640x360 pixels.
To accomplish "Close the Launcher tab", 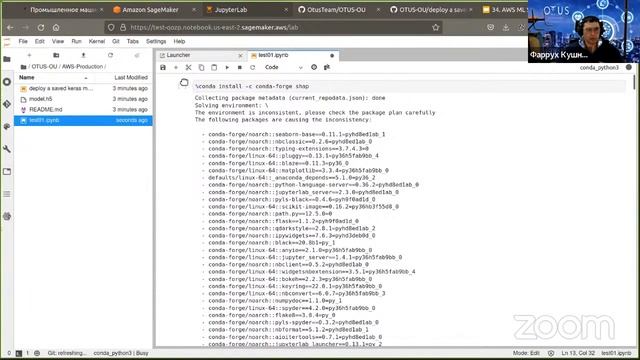I will pos(240,56).
